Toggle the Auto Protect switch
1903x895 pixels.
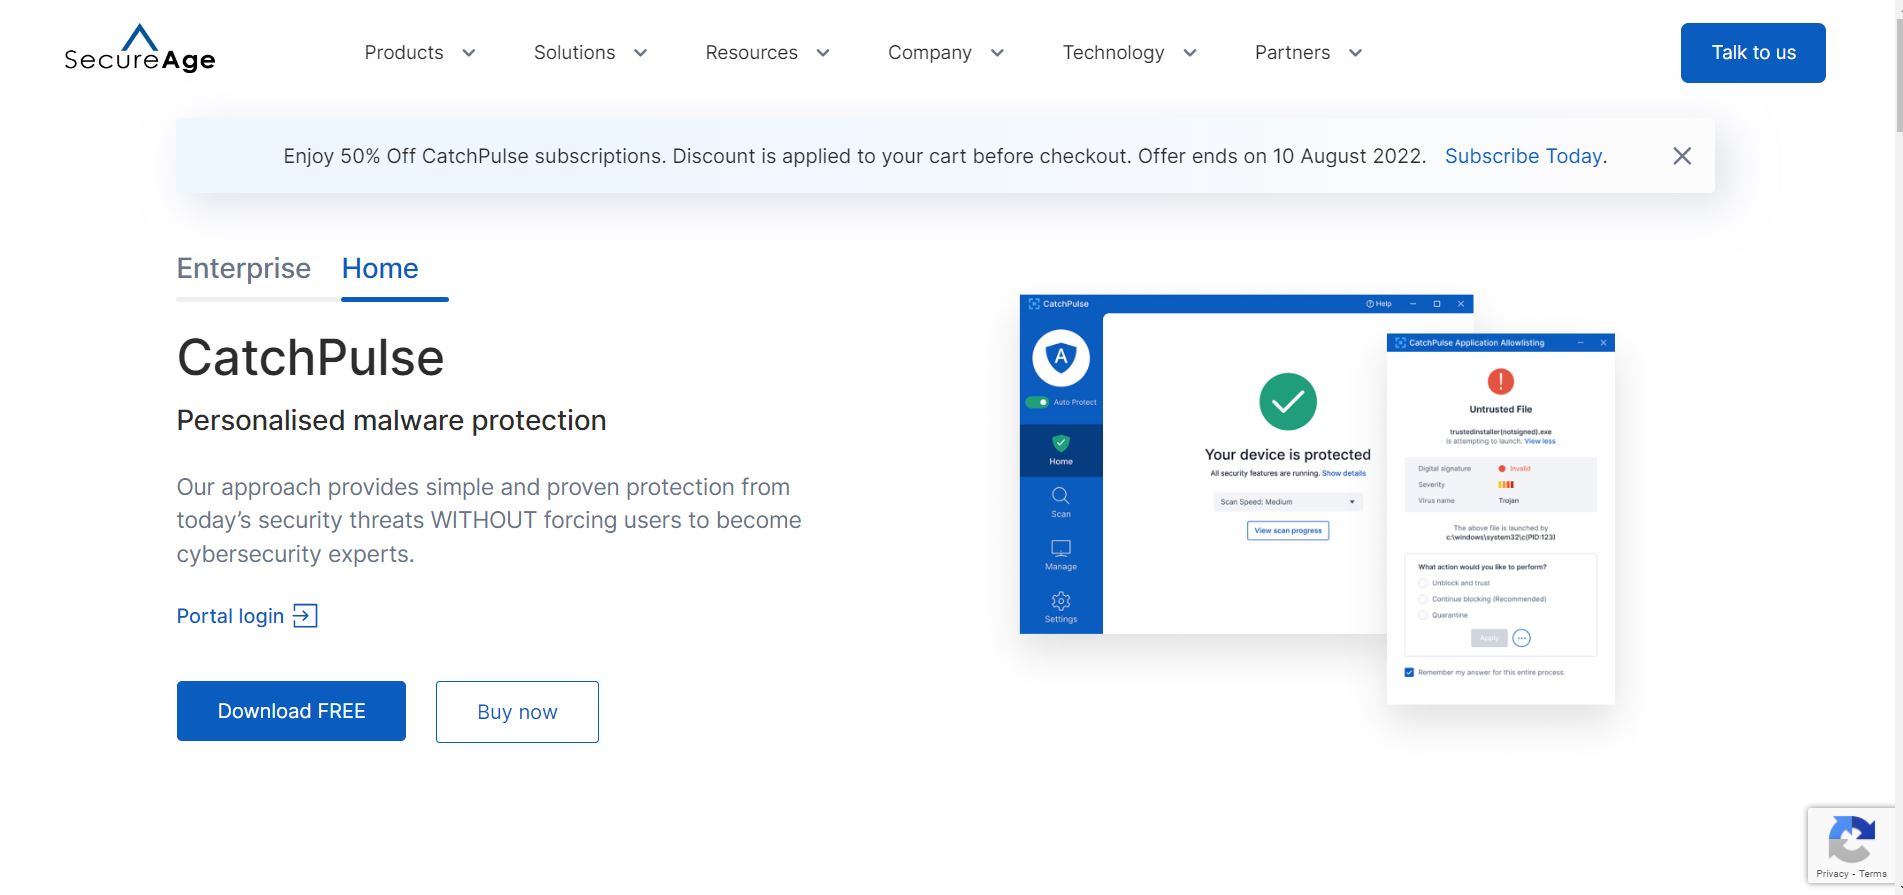pyautogui.click(x=1037, y=402)
